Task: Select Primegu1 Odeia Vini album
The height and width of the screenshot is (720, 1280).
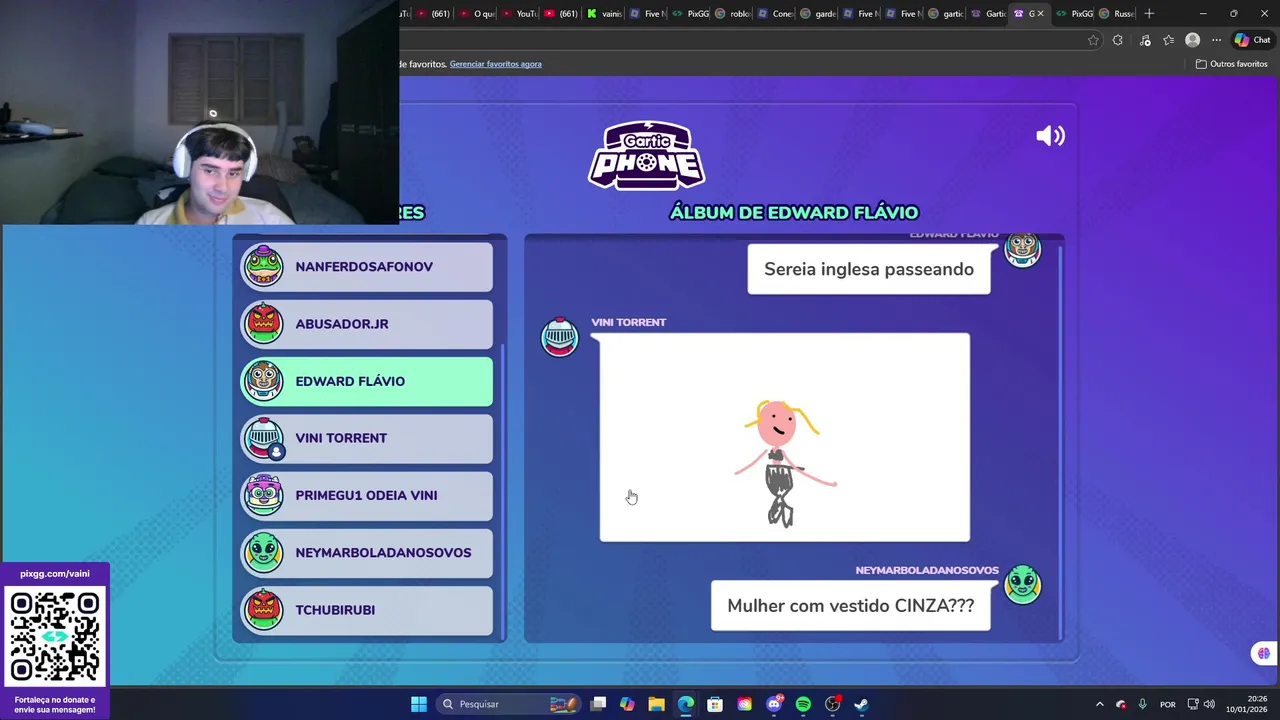Action: 366,495
